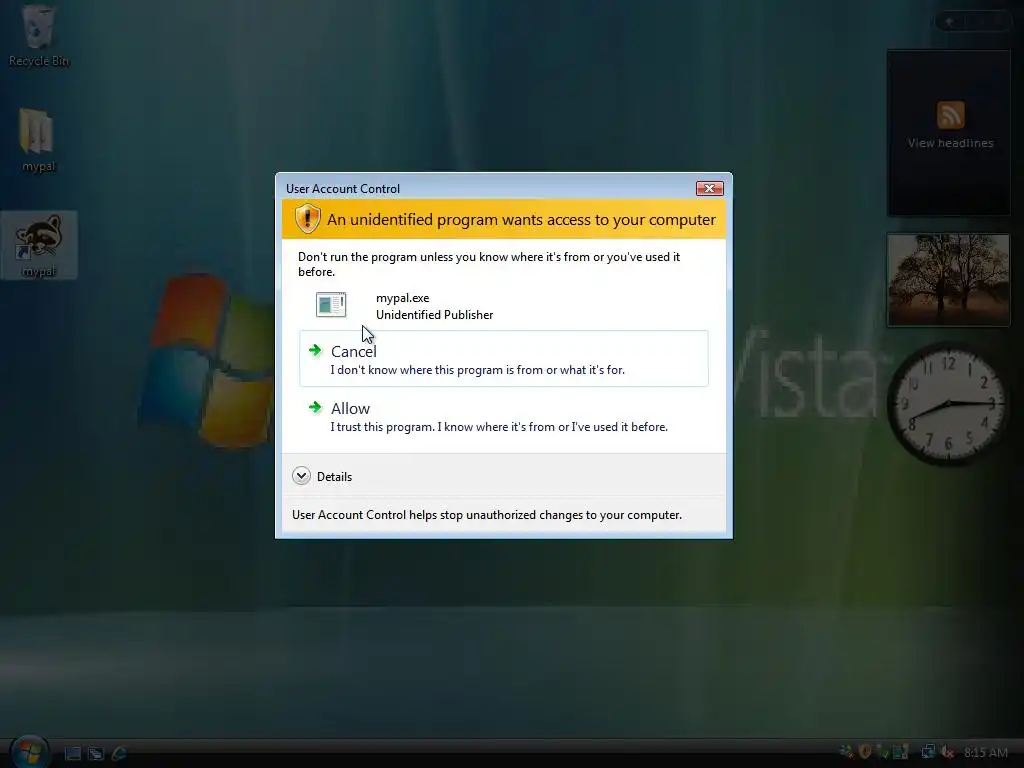Click Show Desktop in Quick Launch
The width and height of the screenshot is (1024, 768).
pos(72,753)
